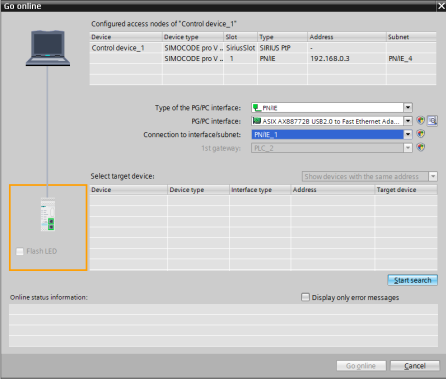
Task: Click the shield icon beside 1st gateway
Action: click(421, 147)
